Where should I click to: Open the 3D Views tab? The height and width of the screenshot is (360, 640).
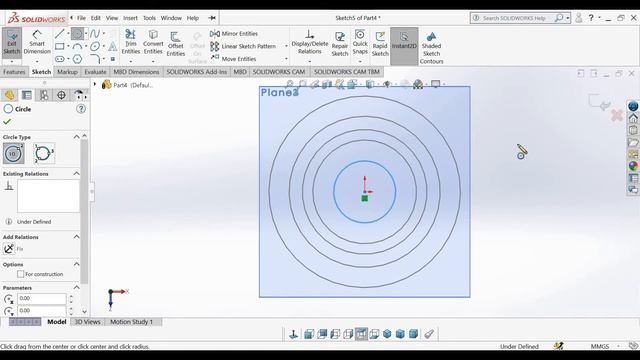[87, 322]
